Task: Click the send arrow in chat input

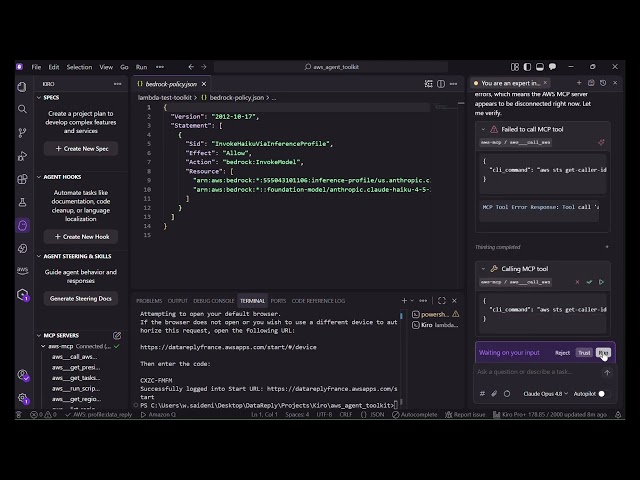Action: click(x=607, y=372)
